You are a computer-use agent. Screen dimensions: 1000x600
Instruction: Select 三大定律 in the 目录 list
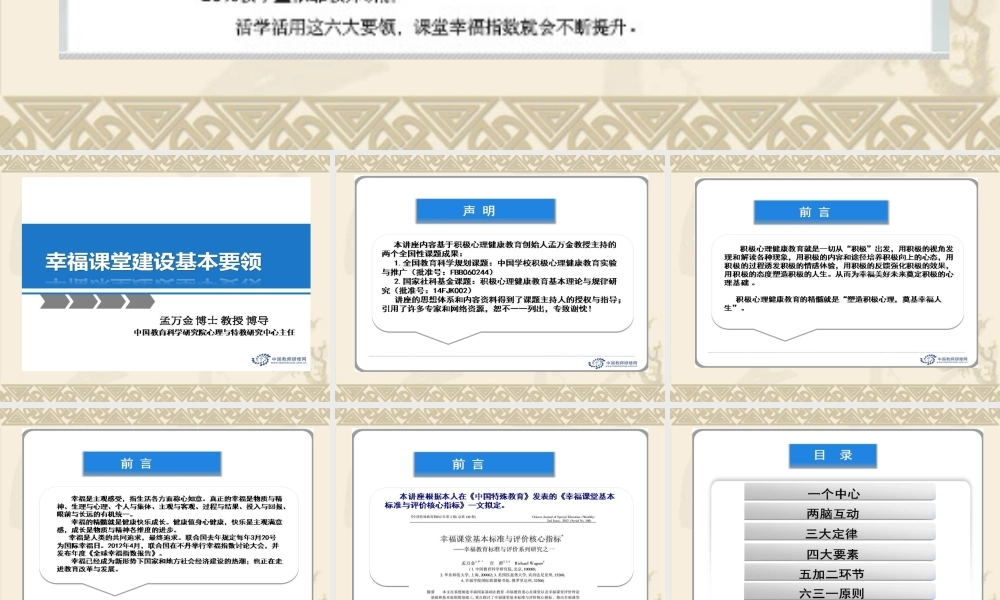(839, 533)
